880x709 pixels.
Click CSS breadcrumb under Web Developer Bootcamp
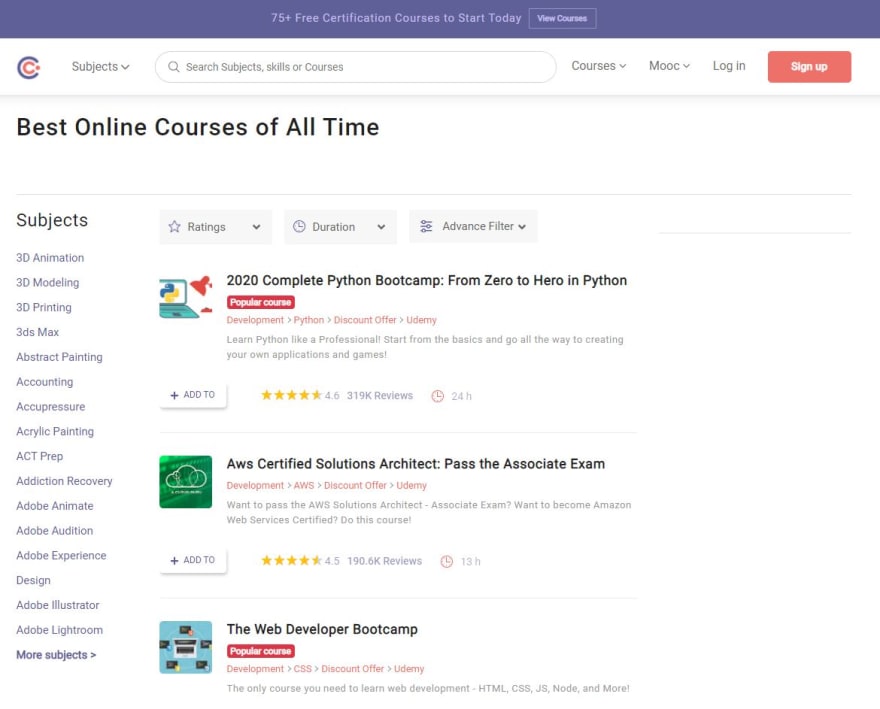(x=302, y=669)
